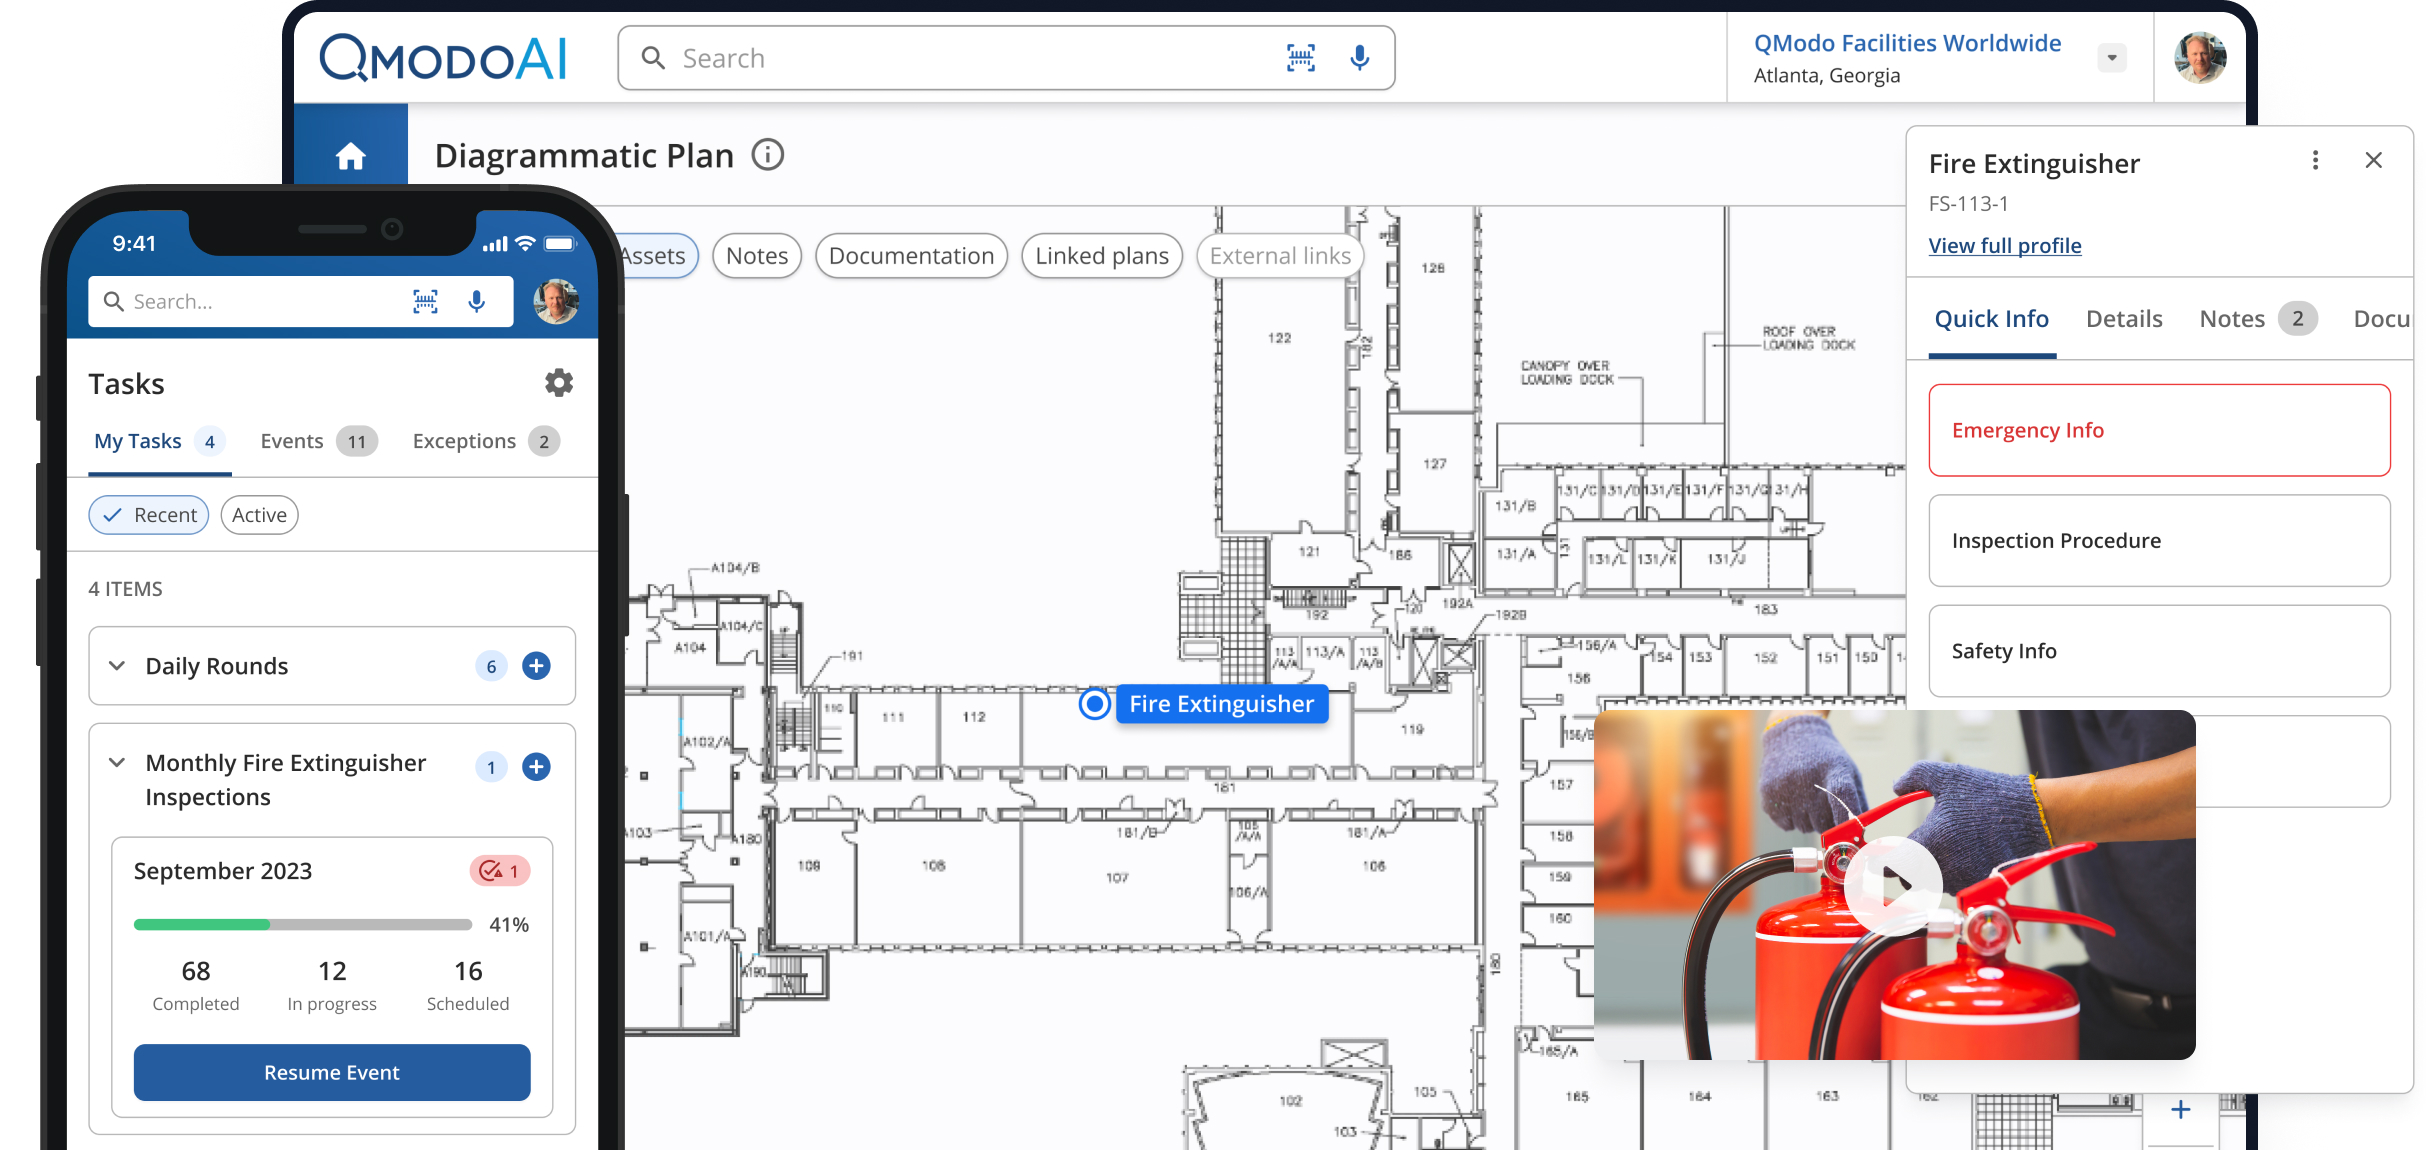Click the barcode scan icon in desktop search
Viewport: 2432px width, 1150px height.
[1301, 58]
